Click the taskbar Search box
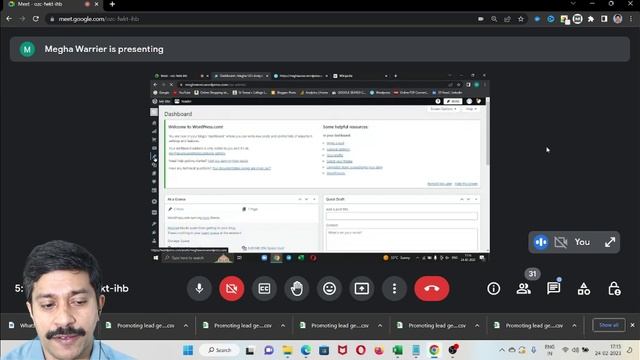Screen dimensions: 640x360 click(220, 350)
